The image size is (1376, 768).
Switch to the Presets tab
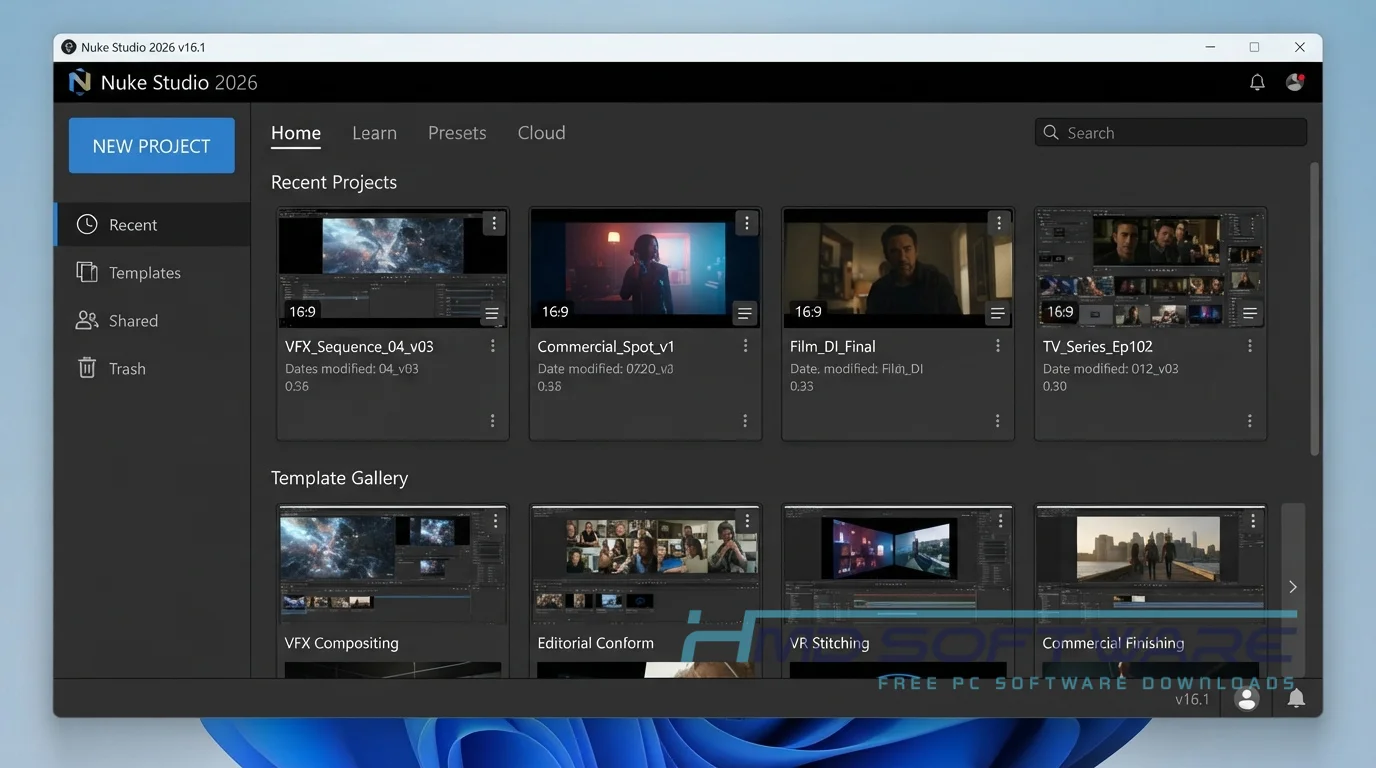[x=457, y=133]
